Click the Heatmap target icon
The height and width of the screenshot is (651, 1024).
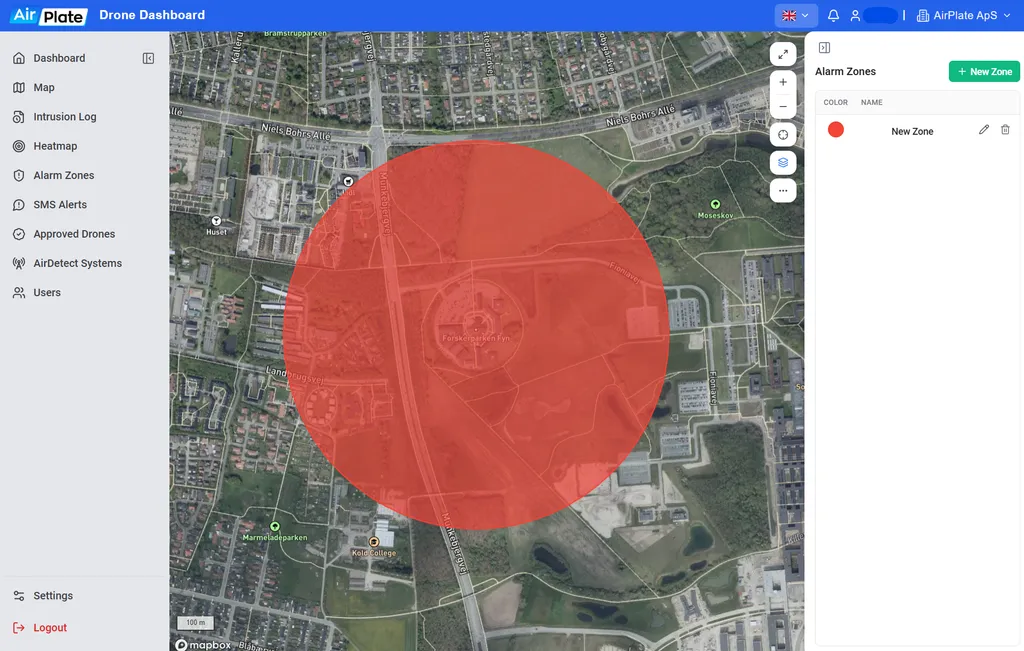click(19, 146)
